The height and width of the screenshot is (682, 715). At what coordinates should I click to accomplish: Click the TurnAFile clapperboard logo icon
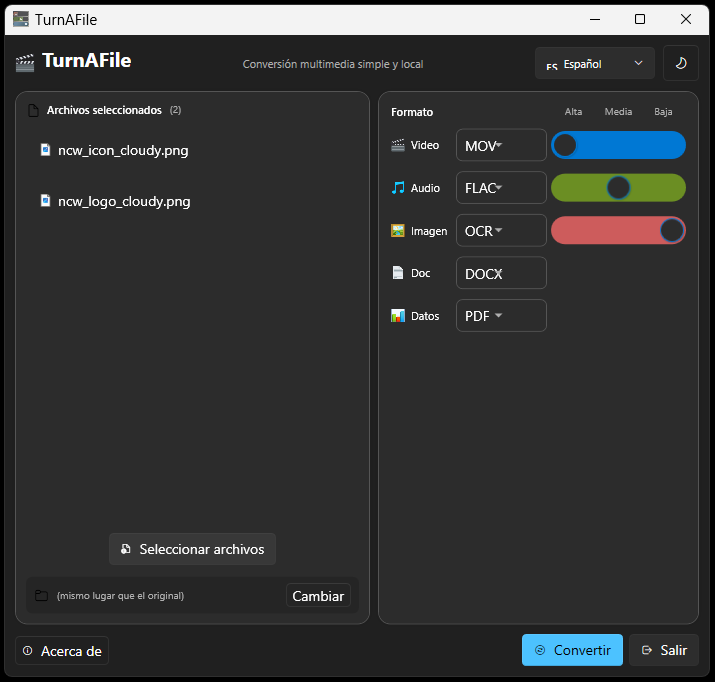coord(25,63)
